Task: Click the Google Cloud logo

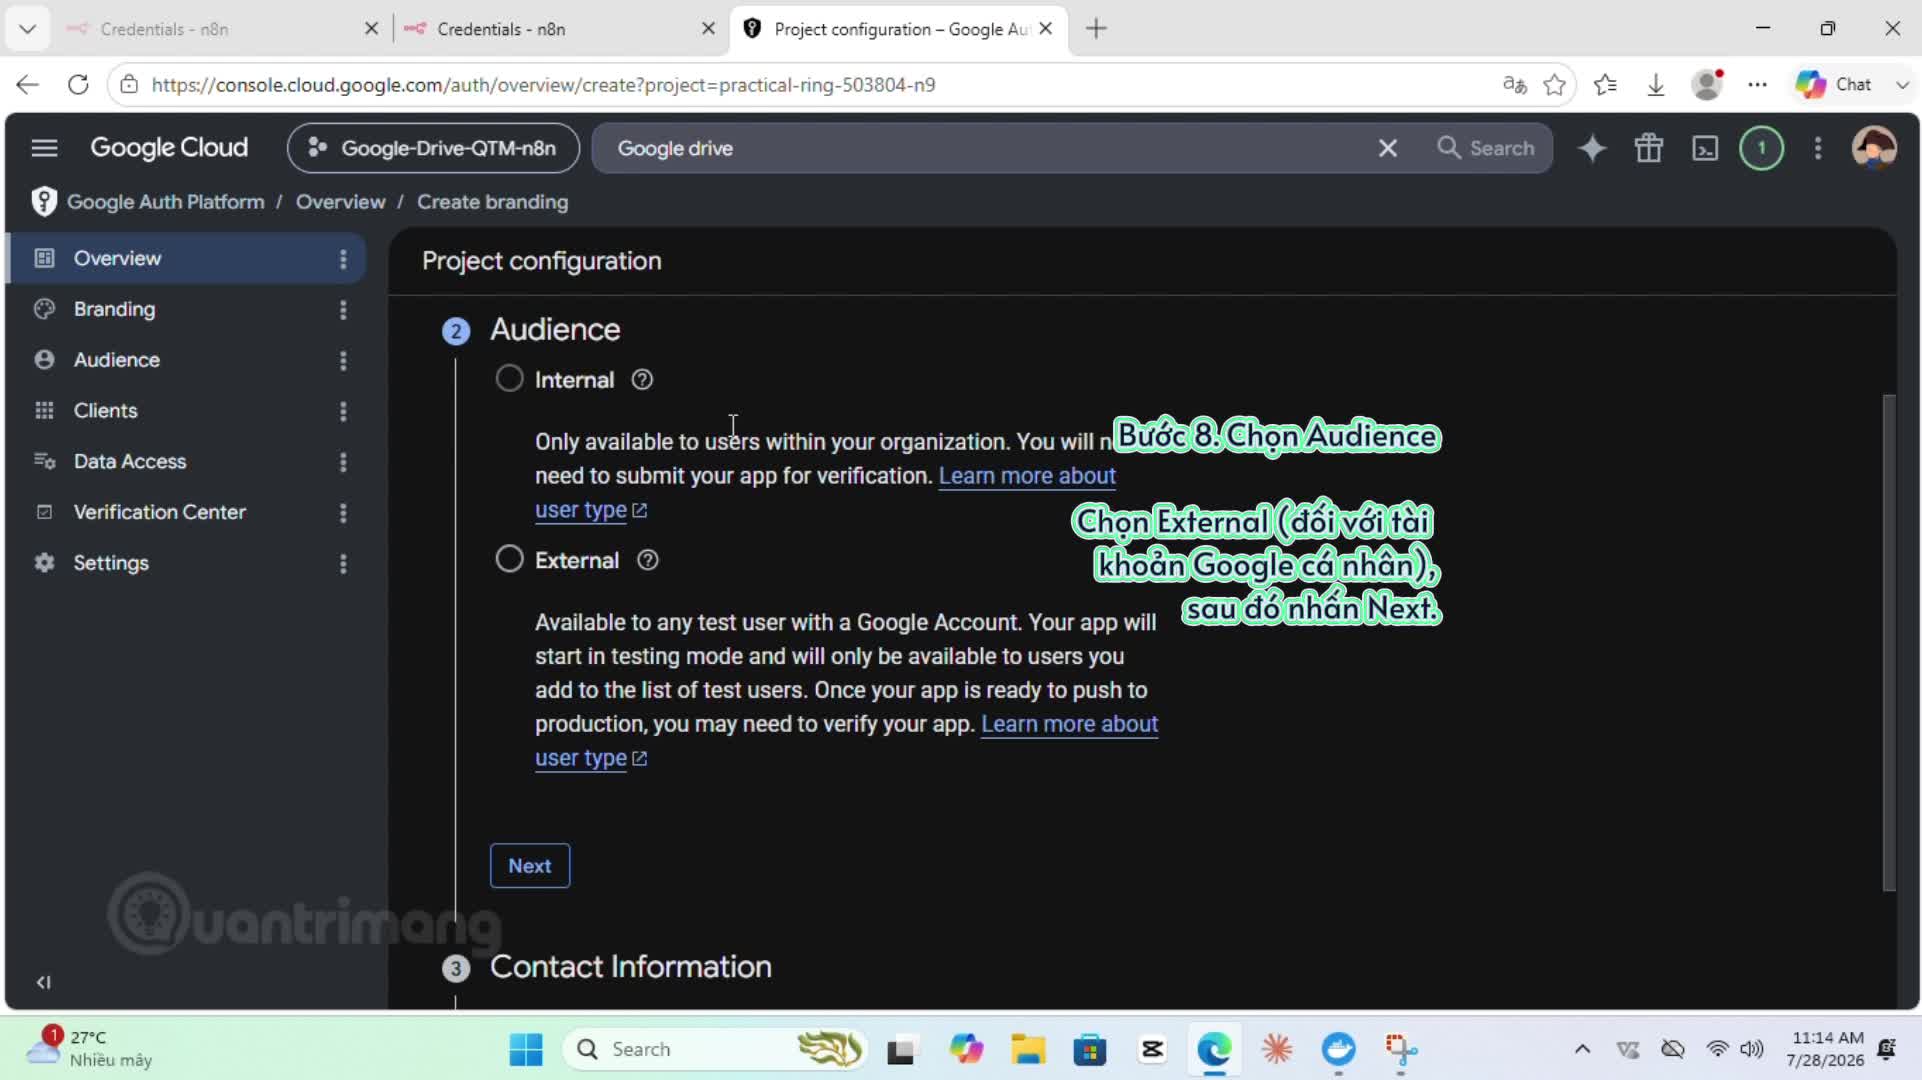Action: tap(169, 148)
